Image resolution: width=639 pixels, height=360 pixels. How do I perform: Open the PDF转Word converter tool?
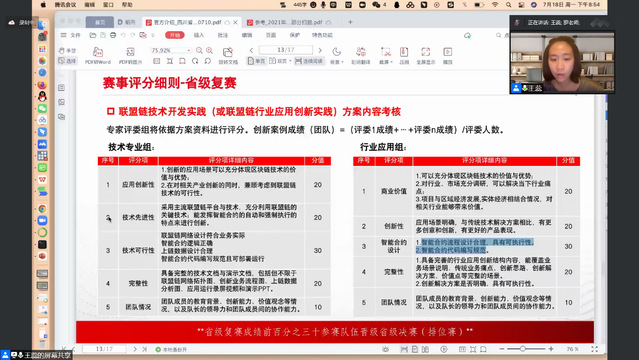98,55
